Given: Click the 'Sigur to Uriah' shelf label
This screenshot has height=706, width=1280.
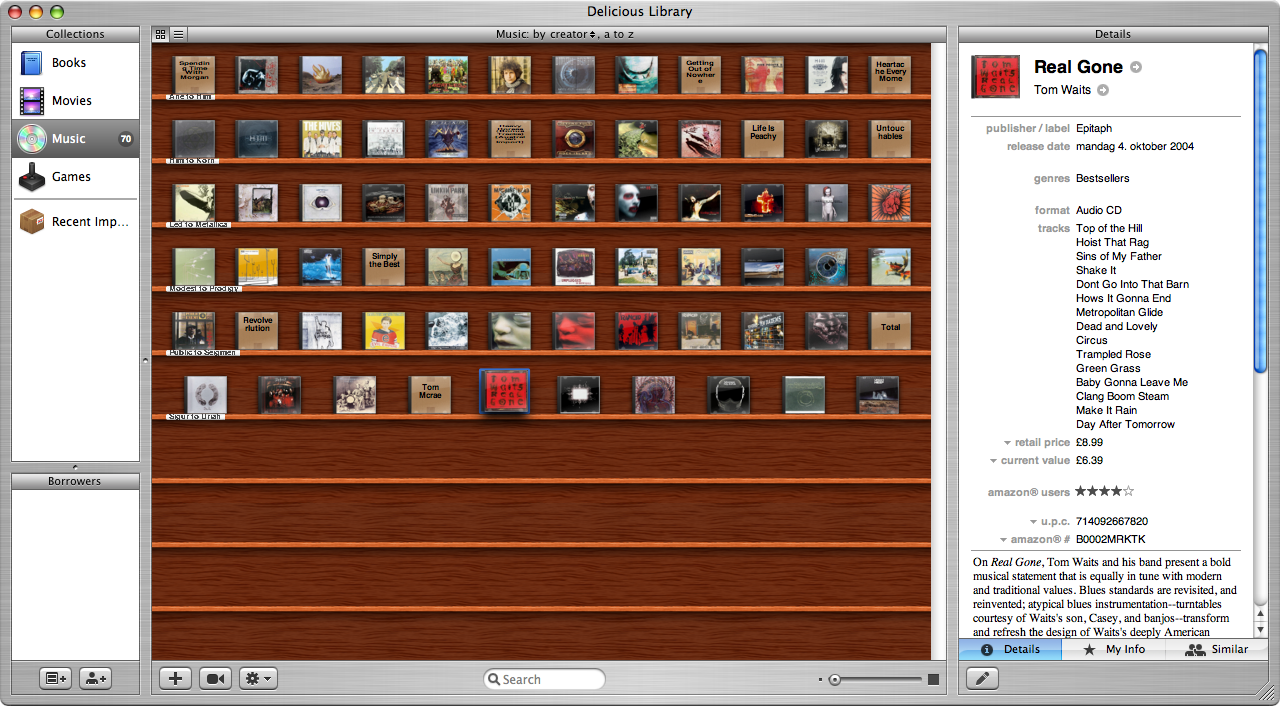Looking at the screenshot, I should click(x=195, y=416).
